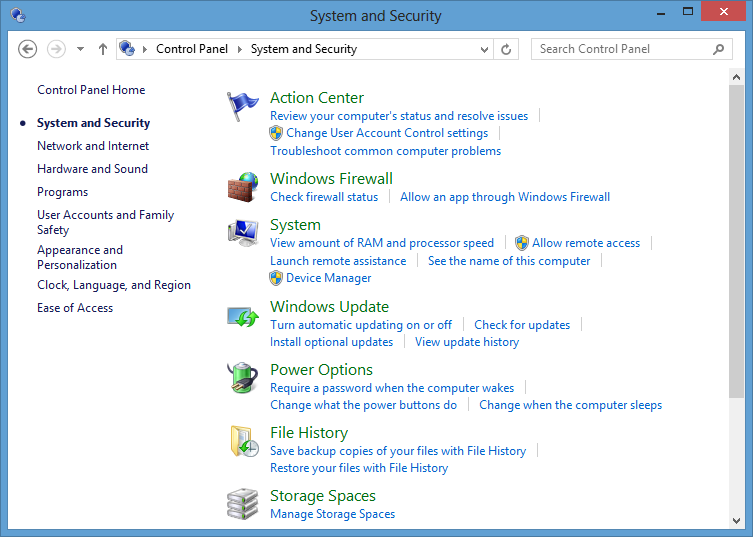Open the Action Center flag icon
753x537 pixels.
point(243,106)
